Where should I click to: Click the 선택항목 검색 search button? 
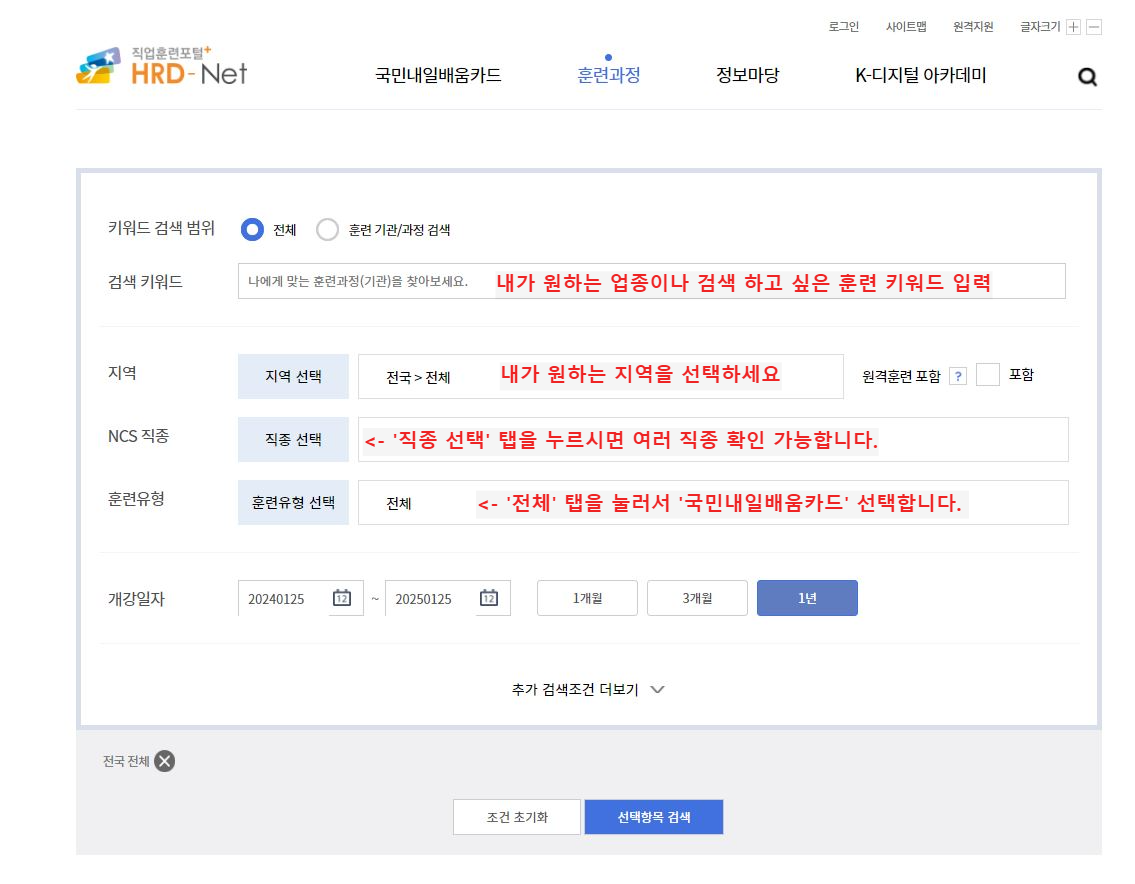(x=653, y=816)
